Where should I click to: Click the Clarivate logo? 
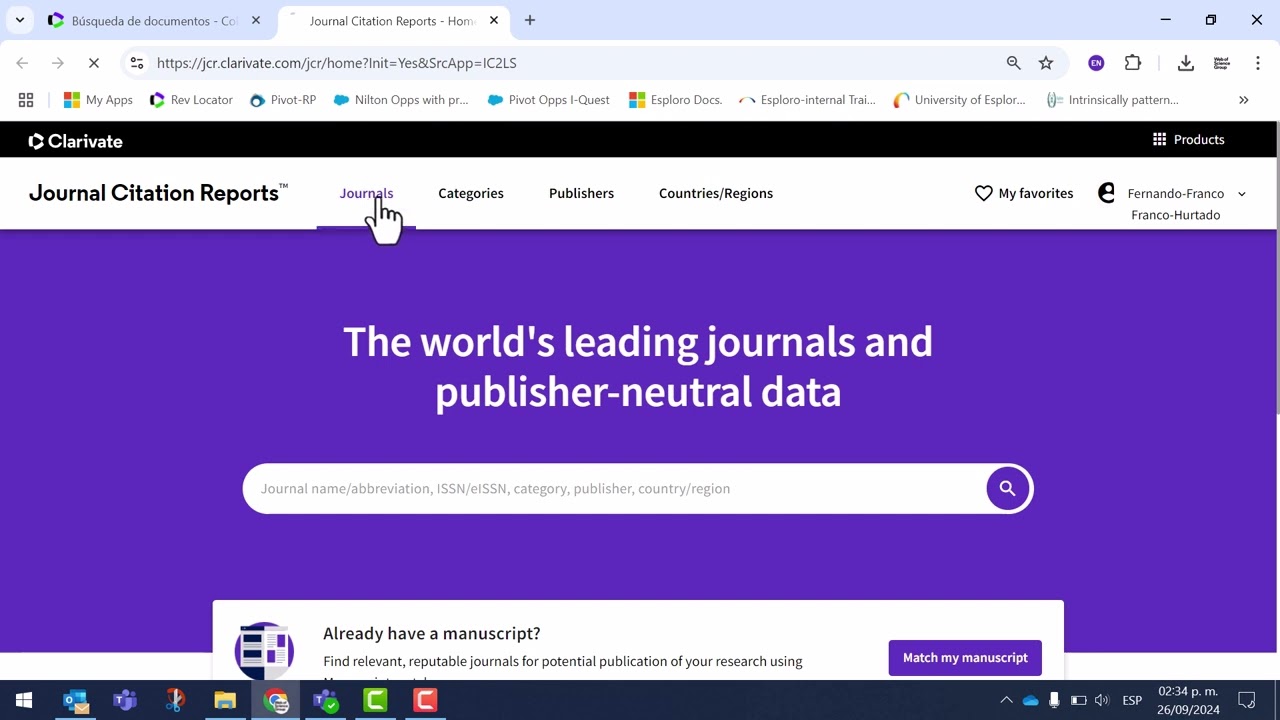[x=75, y=141]
